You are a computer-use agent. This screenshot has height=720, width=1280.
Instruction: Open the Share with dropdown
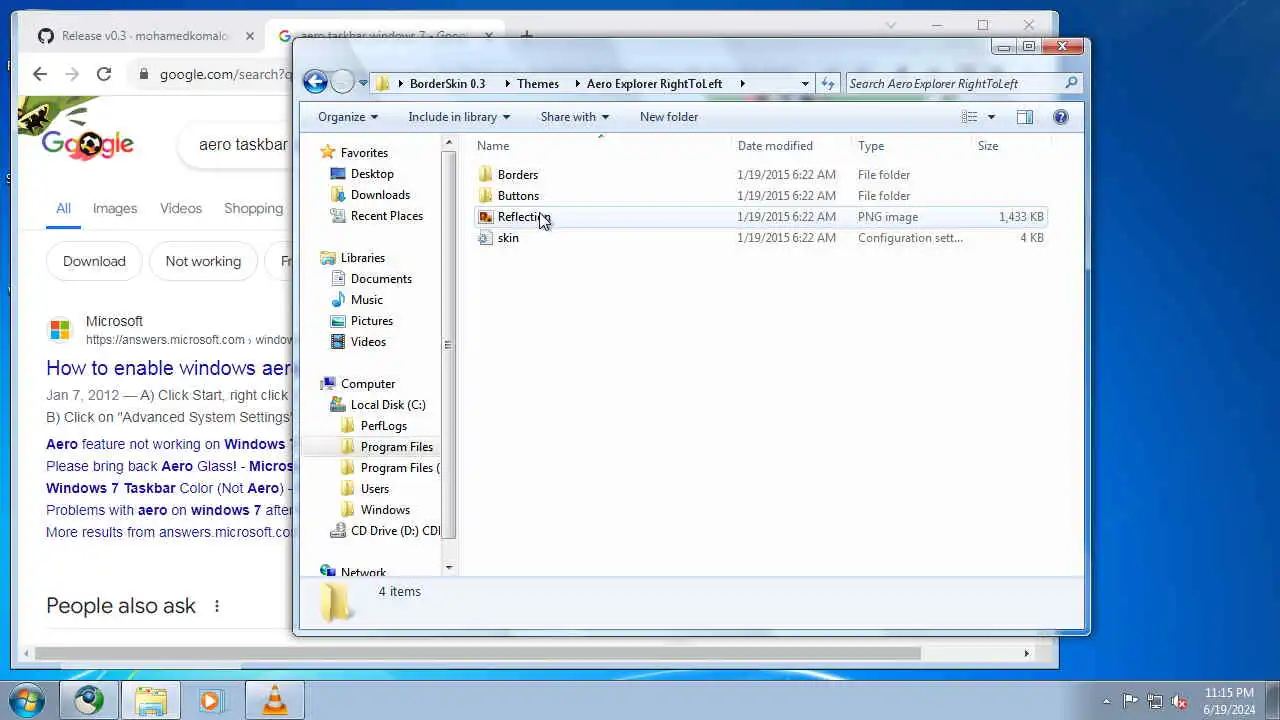tap(575, 117)
